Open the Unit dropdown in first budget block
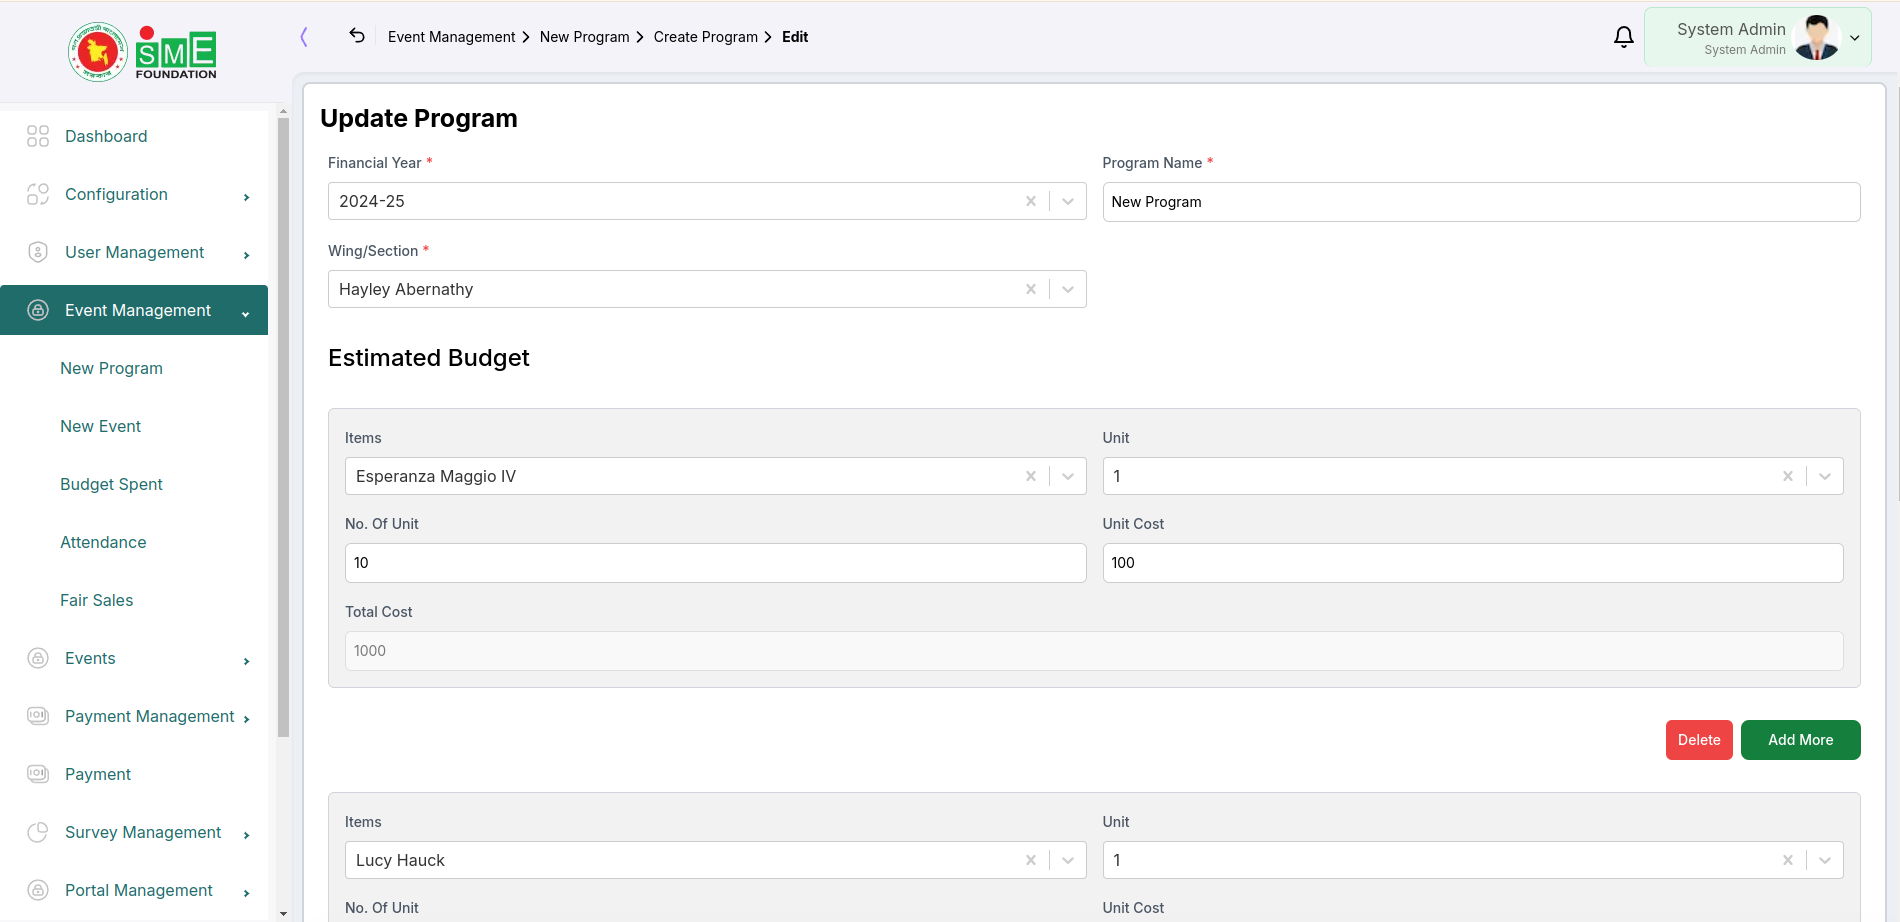This screenshot has width=1900, height=922. [1825, 476]
